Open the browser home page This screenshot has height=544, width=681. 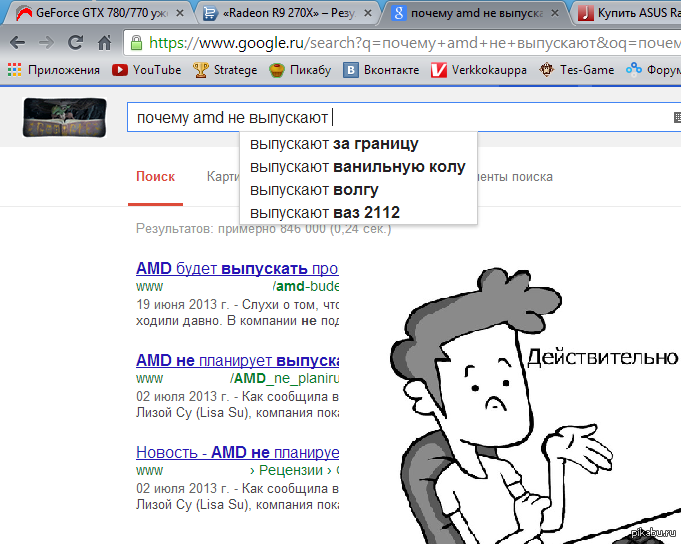(104, 43)
